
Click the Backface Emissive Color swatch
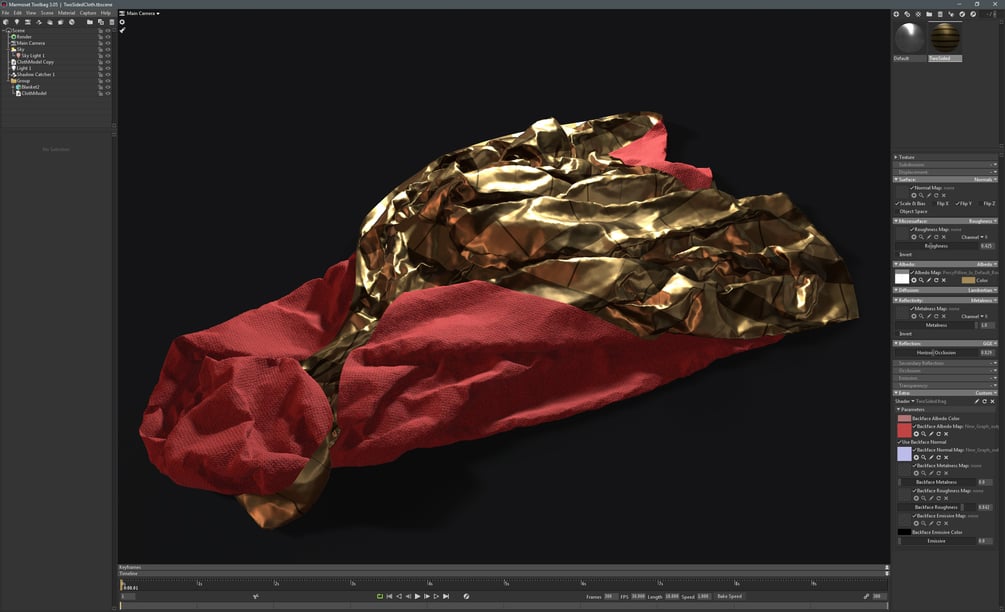click(x=904, y=532)
